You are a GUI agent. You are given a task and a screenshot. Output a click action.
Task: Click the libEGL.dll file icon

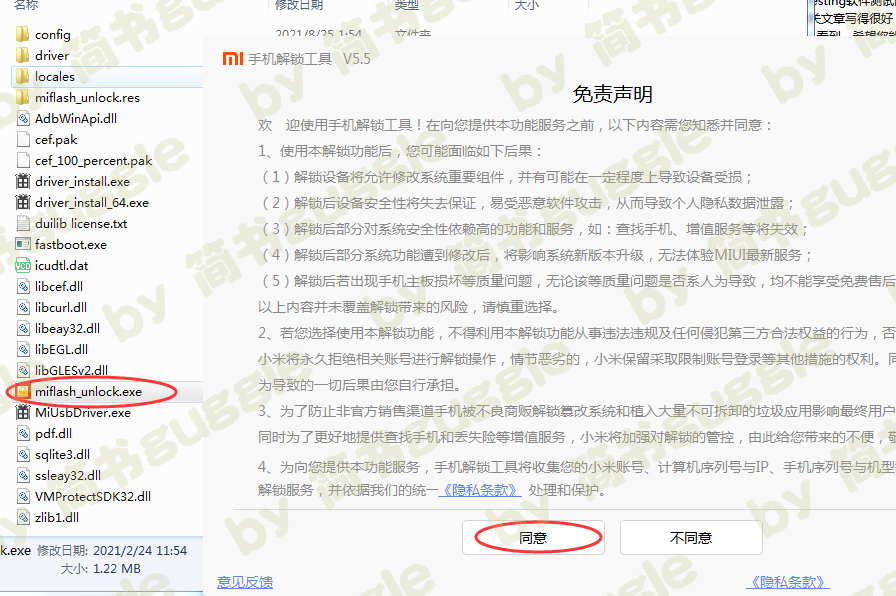point(23,350)
